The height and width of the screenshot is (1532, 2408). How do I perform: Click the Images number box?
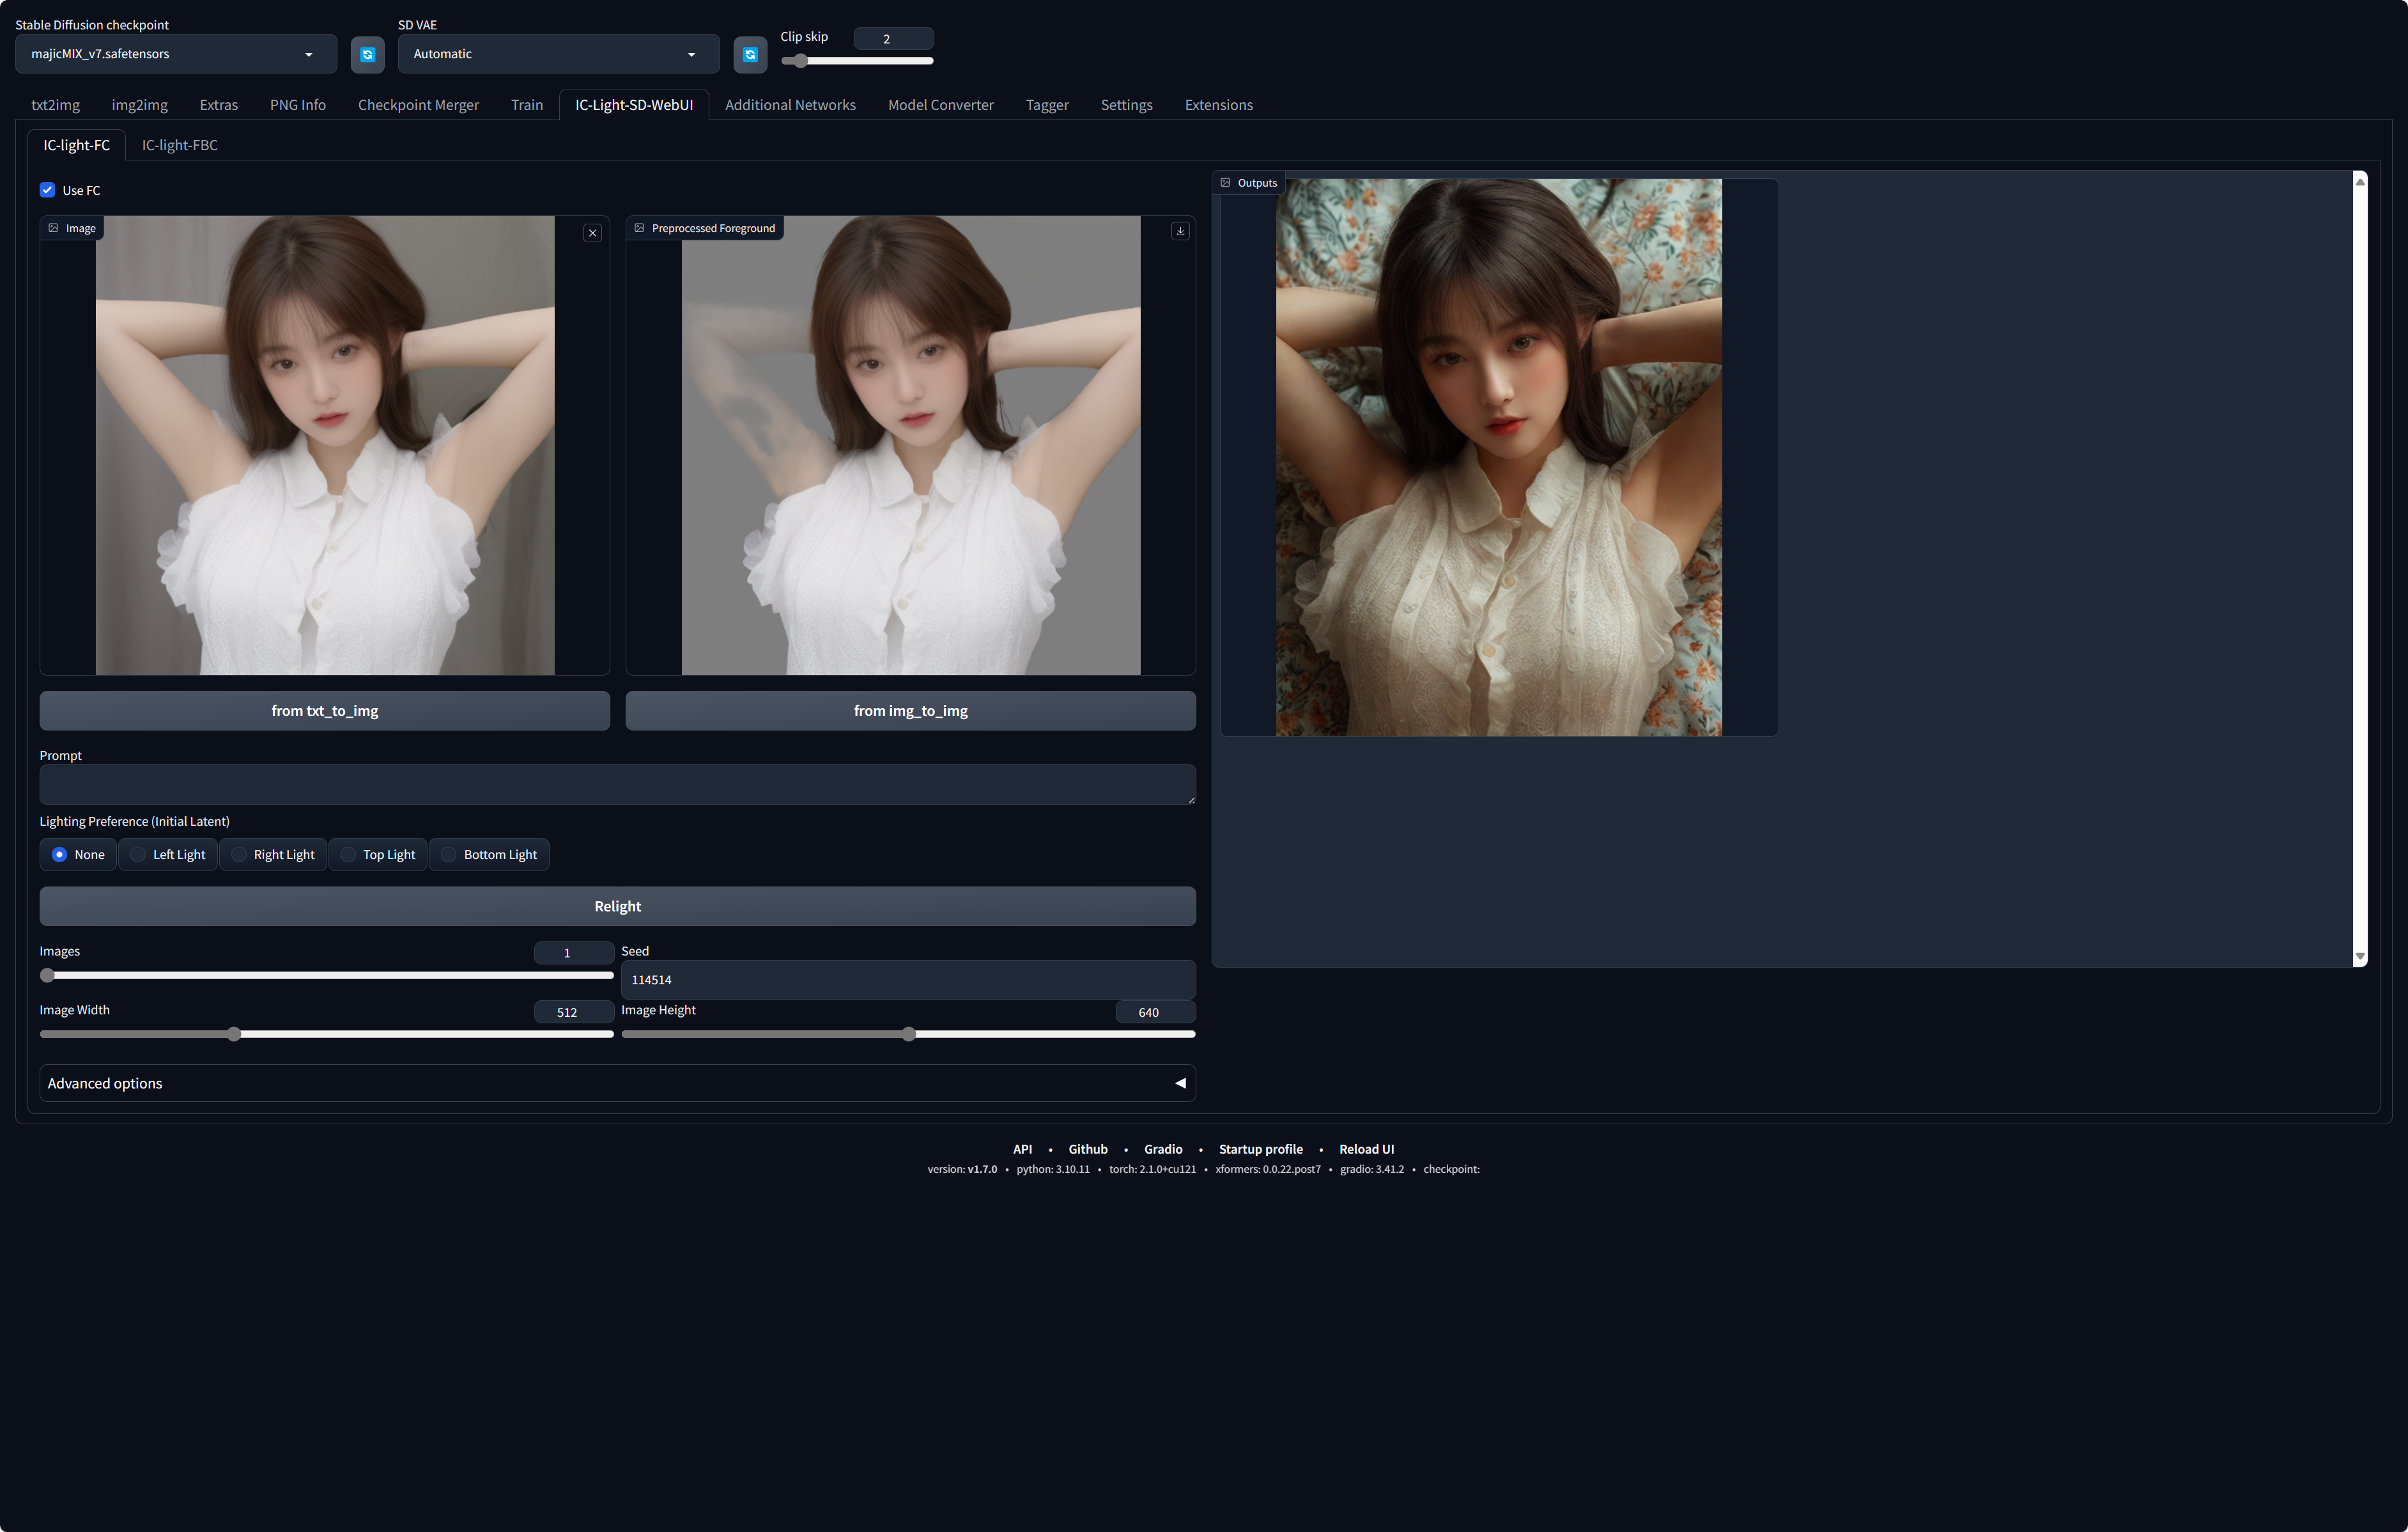coord(573,953)
